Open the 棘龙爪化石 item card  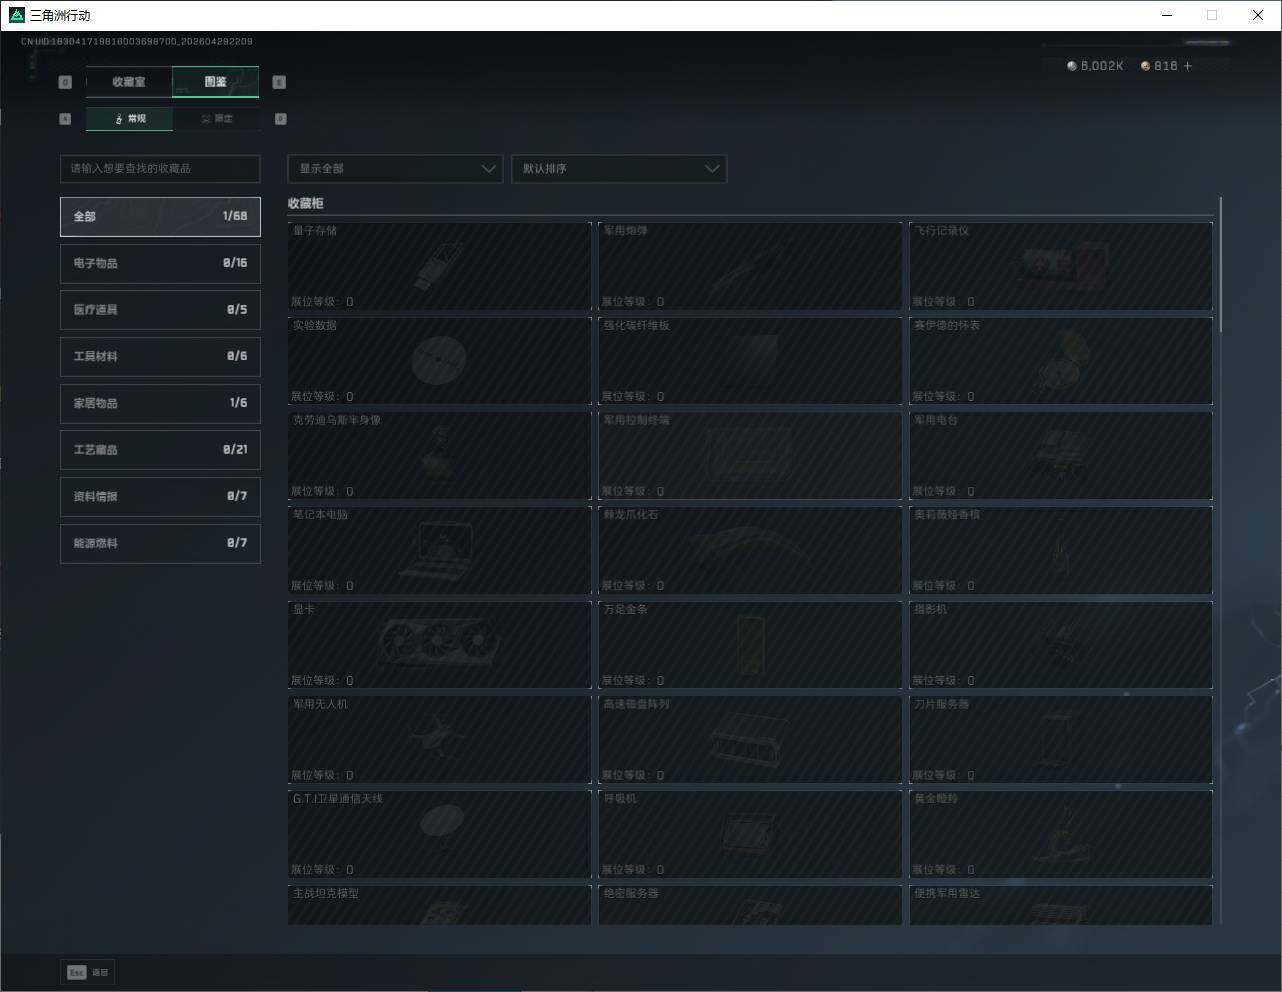pyautogui.click(x=750, y=550)
